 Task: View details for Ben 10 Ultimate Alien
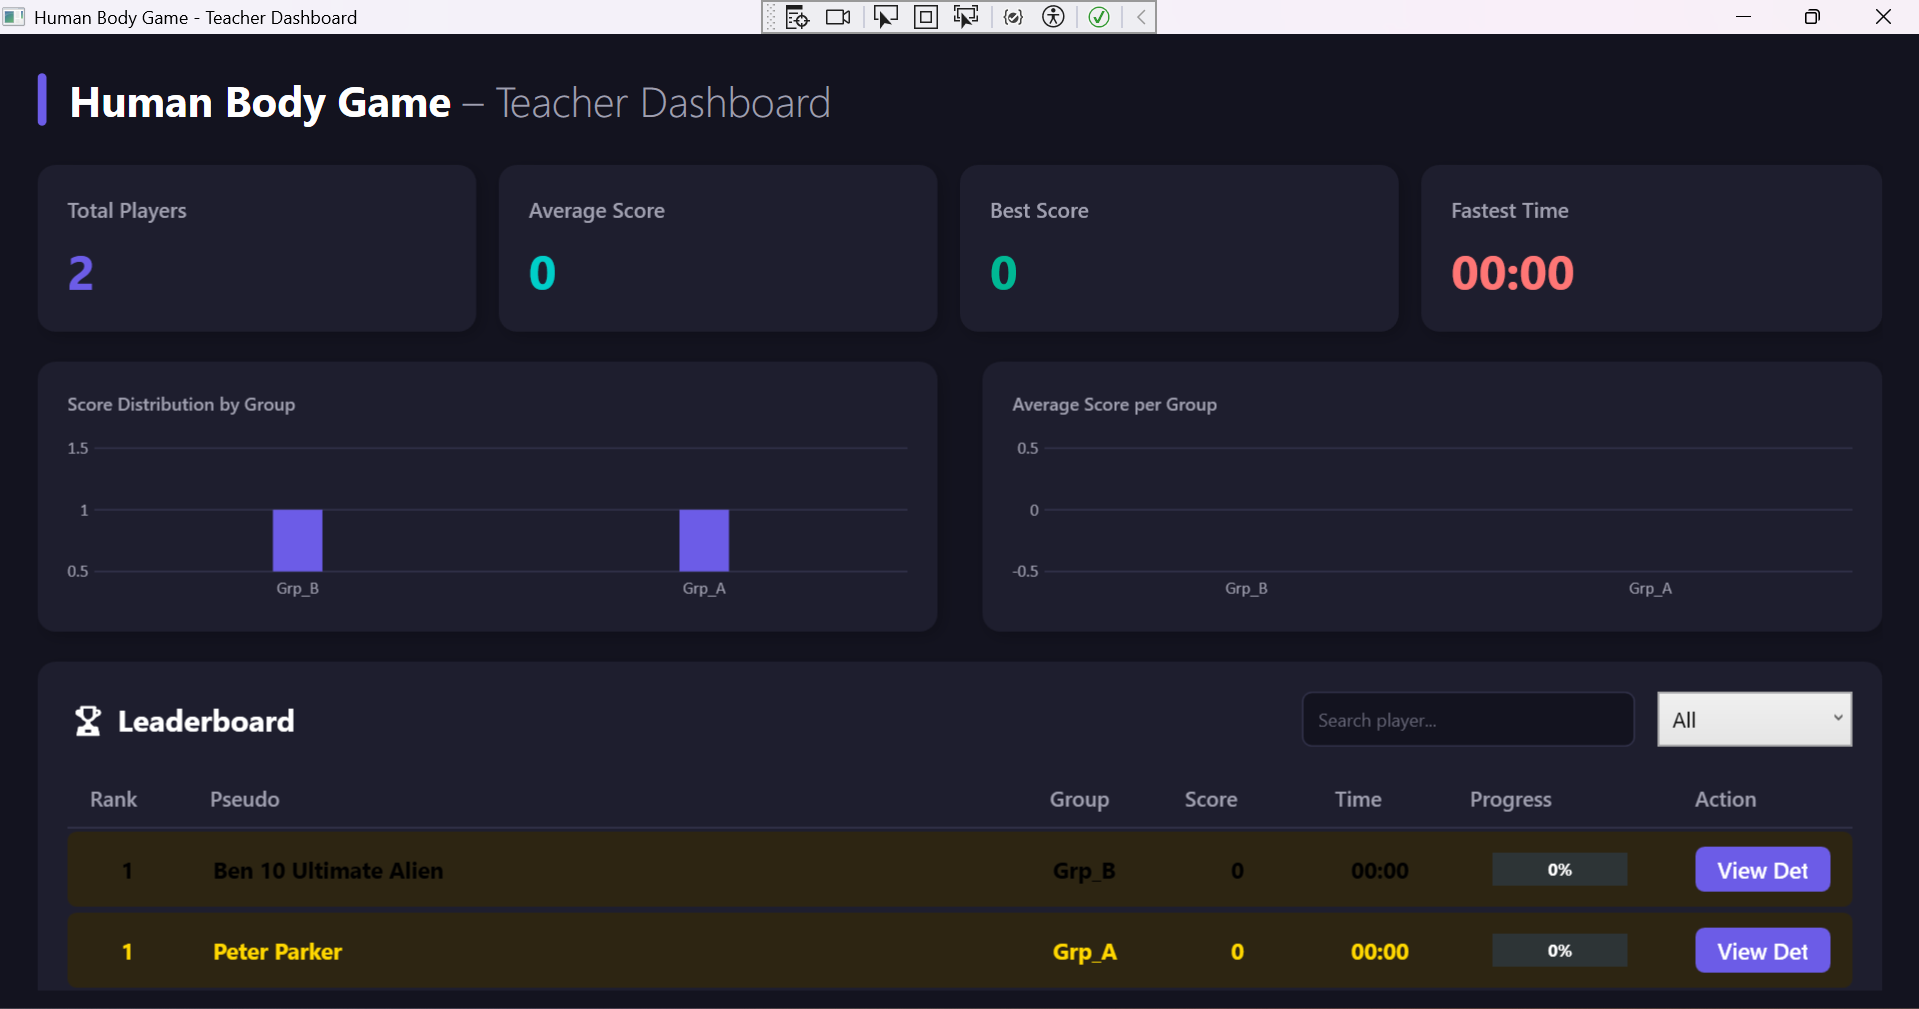[1761, 869]
